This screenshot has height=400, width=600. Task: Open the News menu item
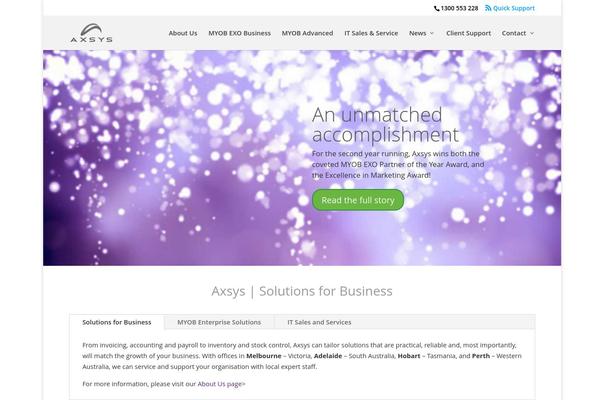coord(417,33)
